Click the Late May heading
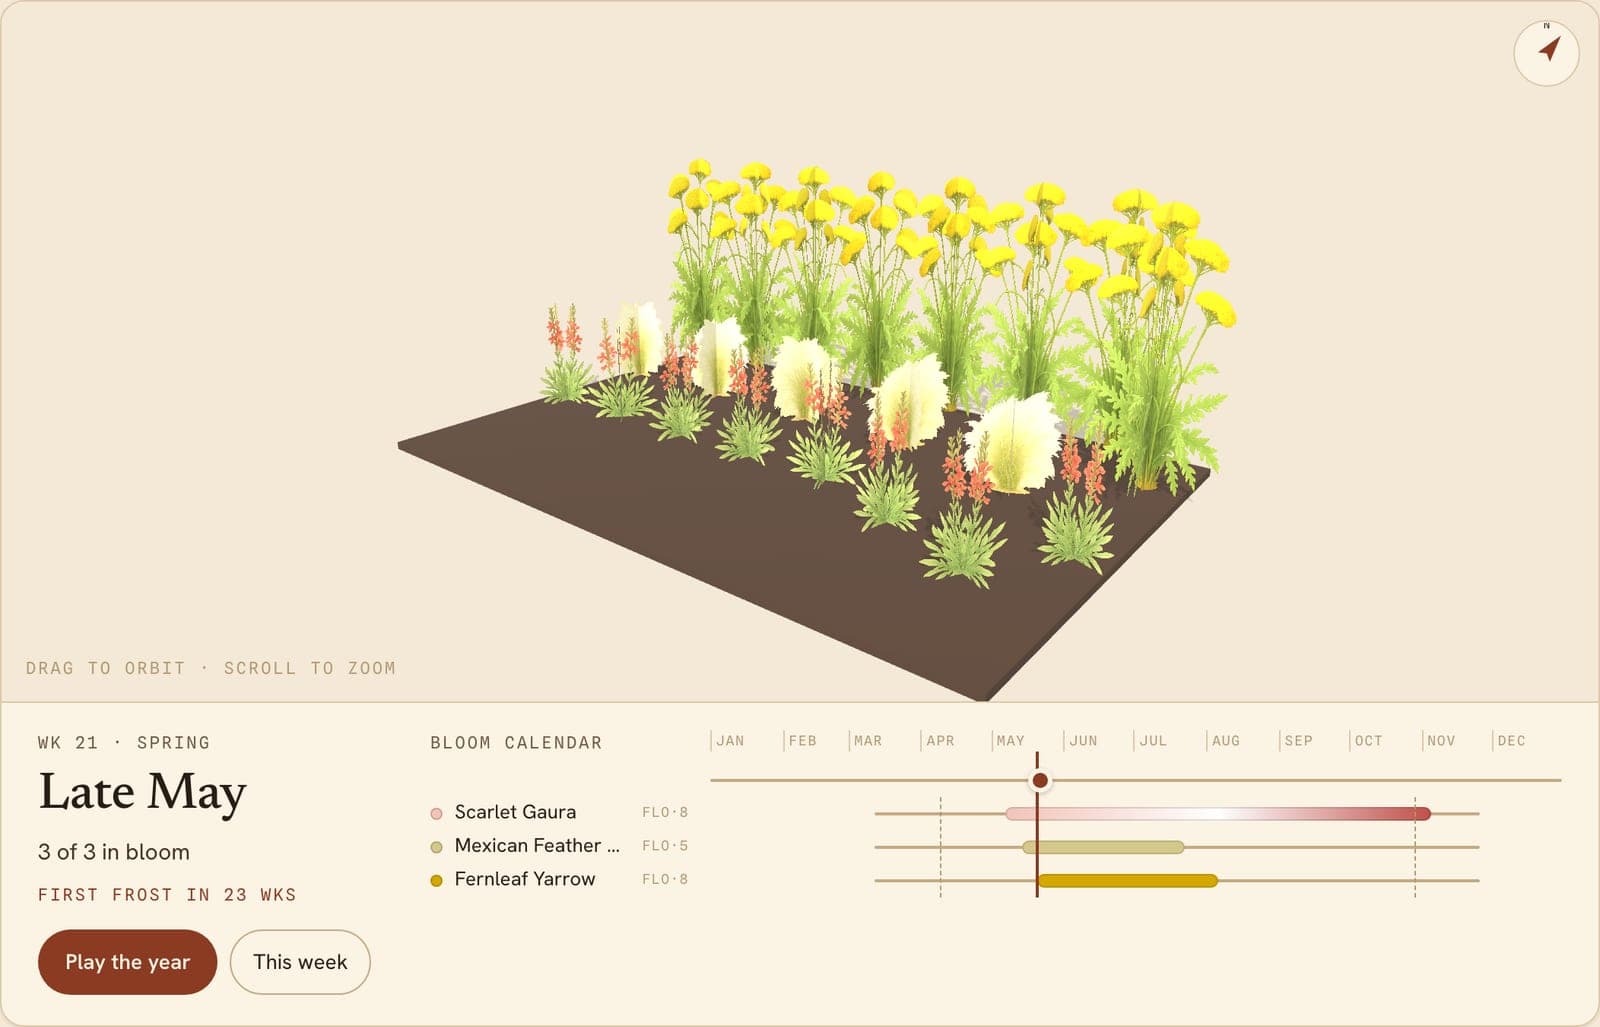This screenshot has height=1027, width=1600. [142, 793]
